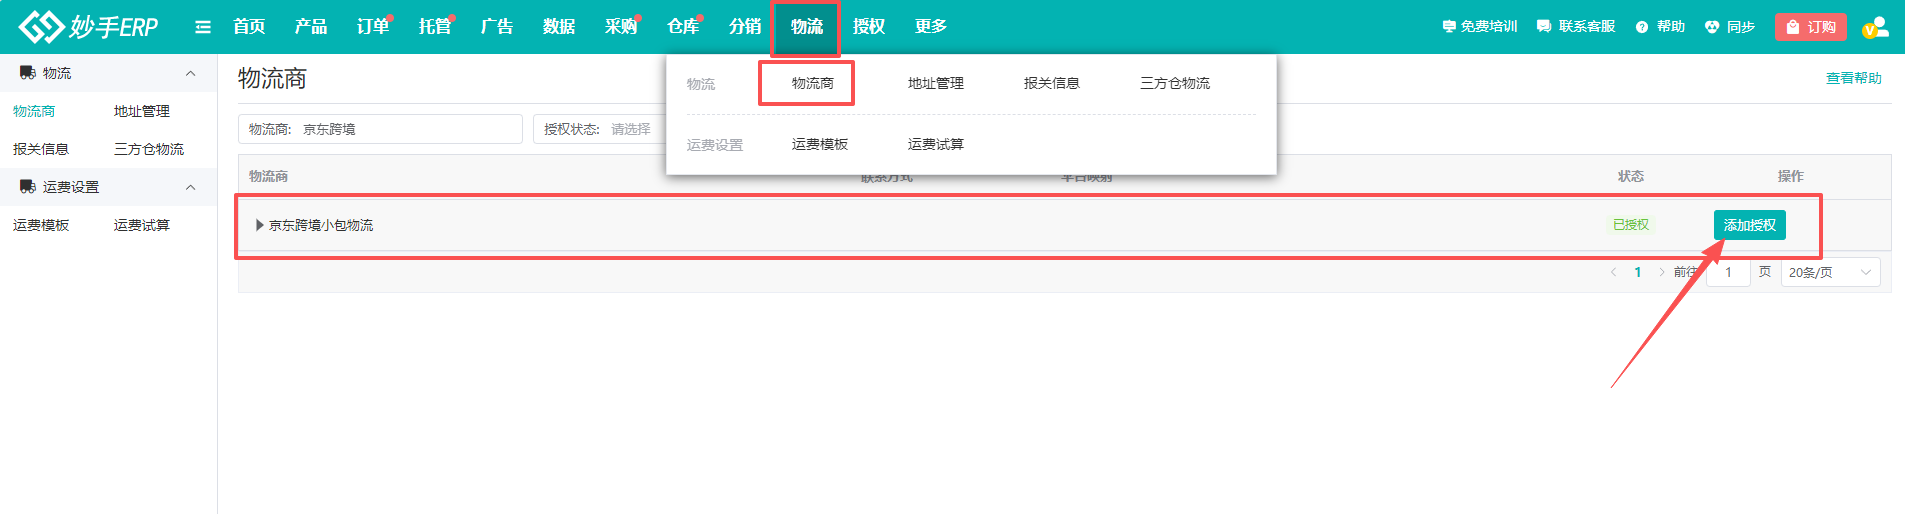Select 地址管理 in the dropdown menu
1905x514 pixels.
[x=935, y=83]
